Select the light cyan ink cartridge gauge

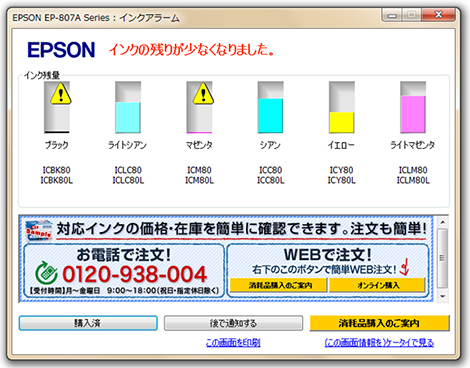point(128,107)
